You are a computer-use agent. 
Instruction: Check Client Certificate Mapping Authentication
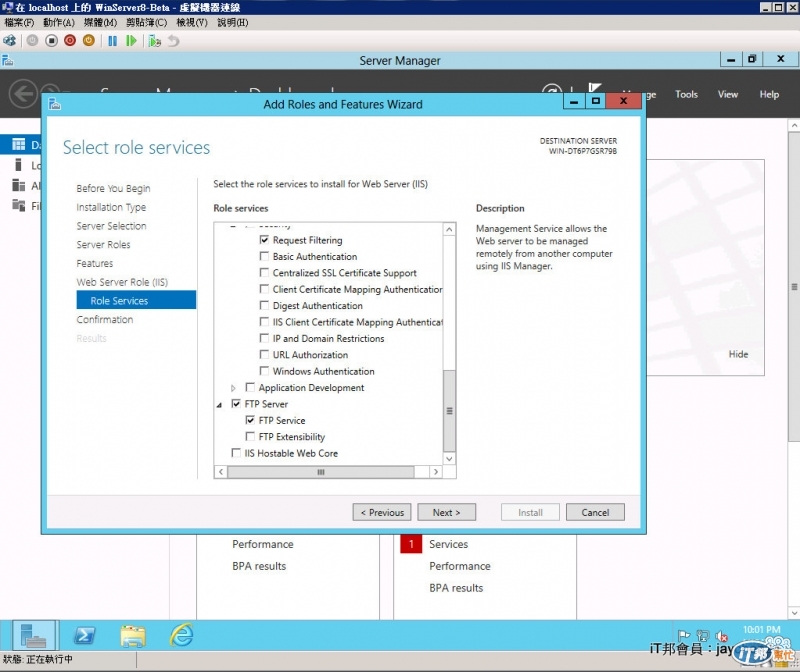click(264, 289)
